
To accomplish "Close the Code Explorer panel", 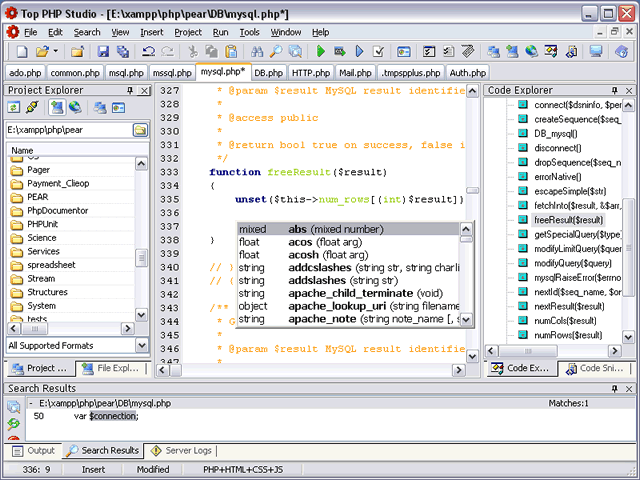I will pyautogui.click(x=629, y=91).
